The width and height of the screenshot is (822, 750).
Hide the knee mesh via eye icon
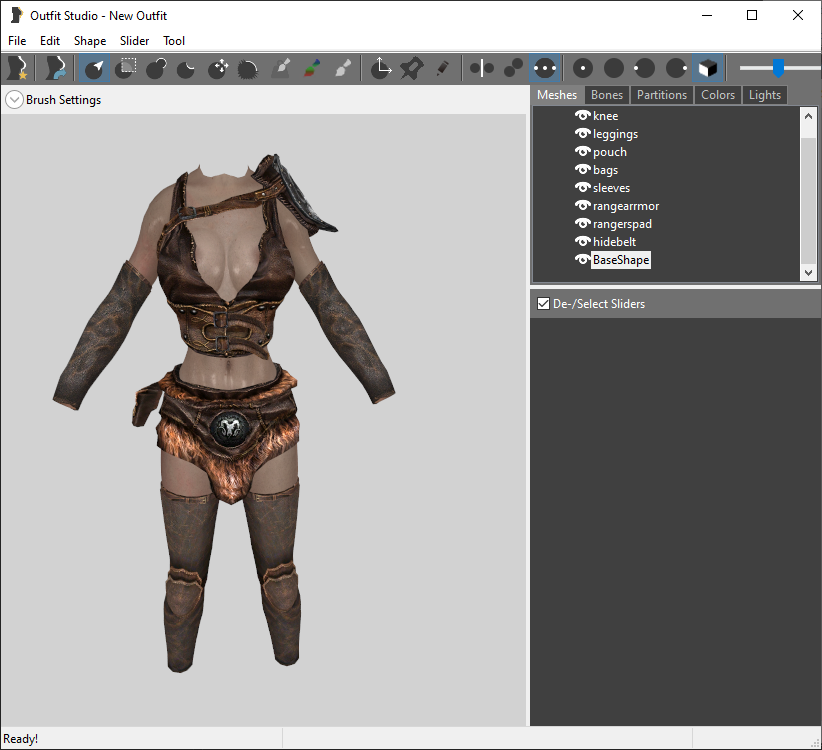pyautogui.click(x=582, y=115)
